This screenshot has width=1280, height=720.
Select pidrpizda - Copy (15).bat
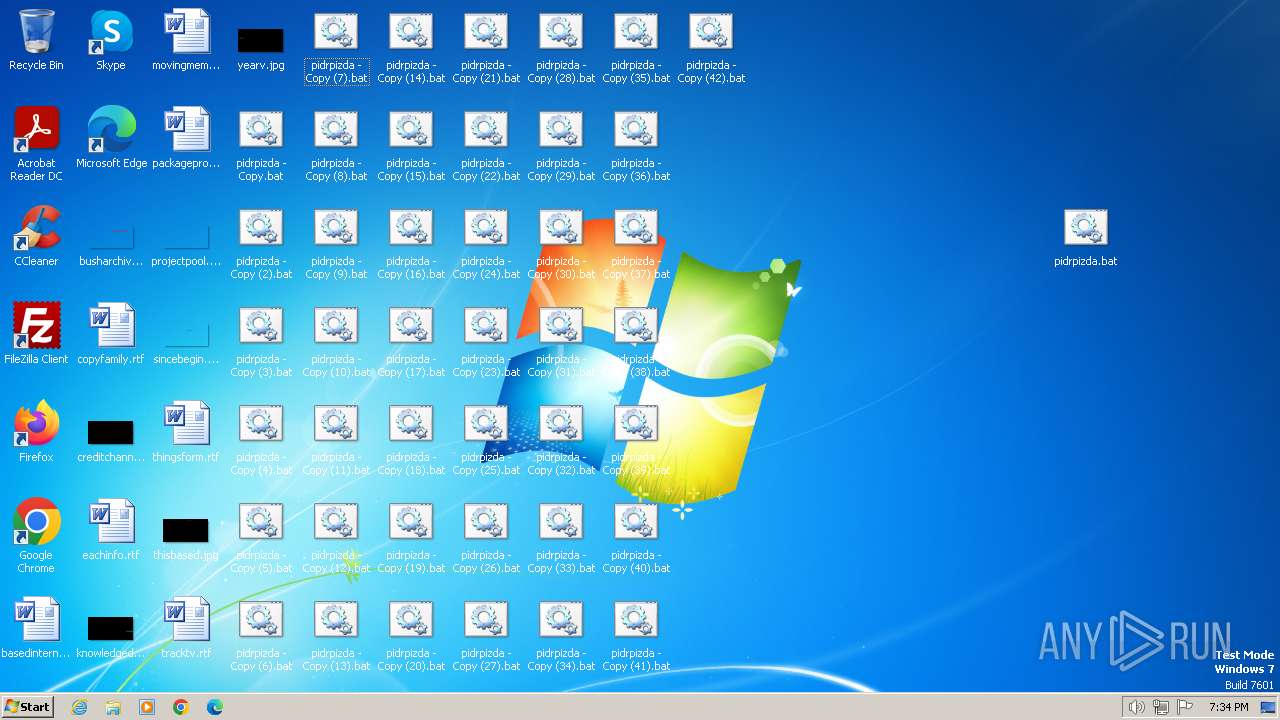click(411, 144)
